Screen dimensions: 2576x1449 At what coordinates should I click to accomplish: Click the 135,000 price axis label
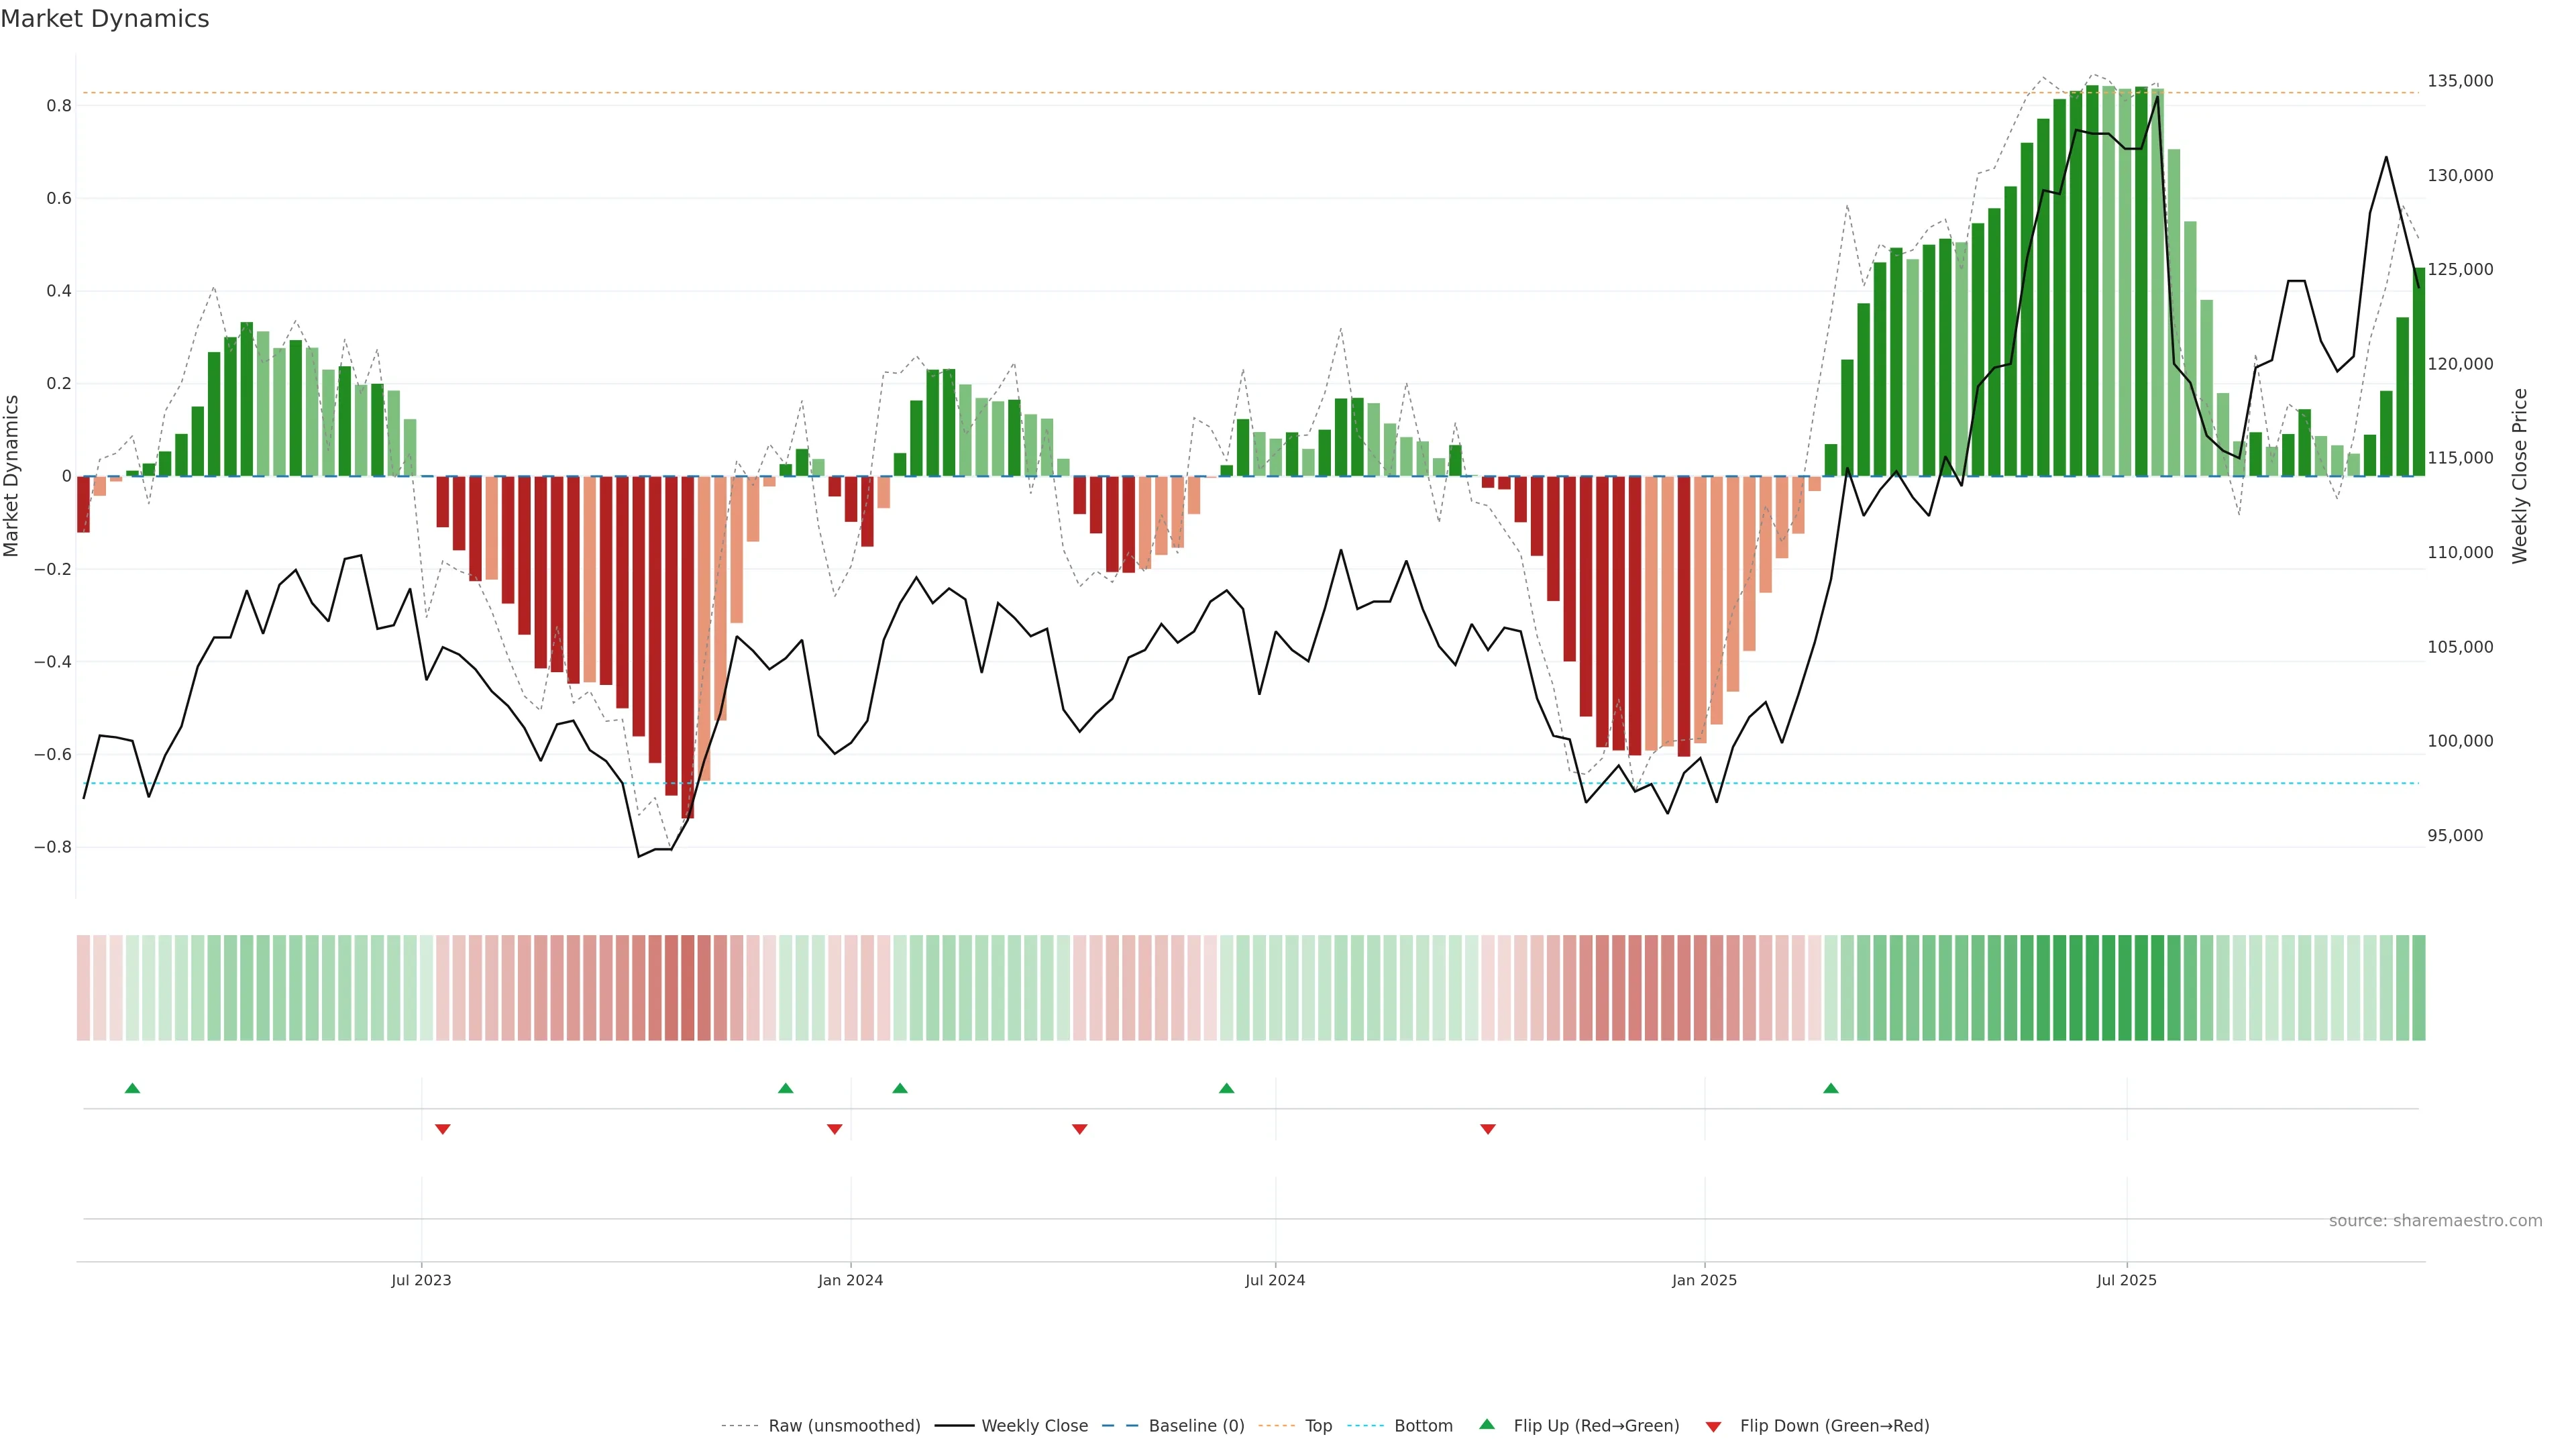tap(2460, 81)
